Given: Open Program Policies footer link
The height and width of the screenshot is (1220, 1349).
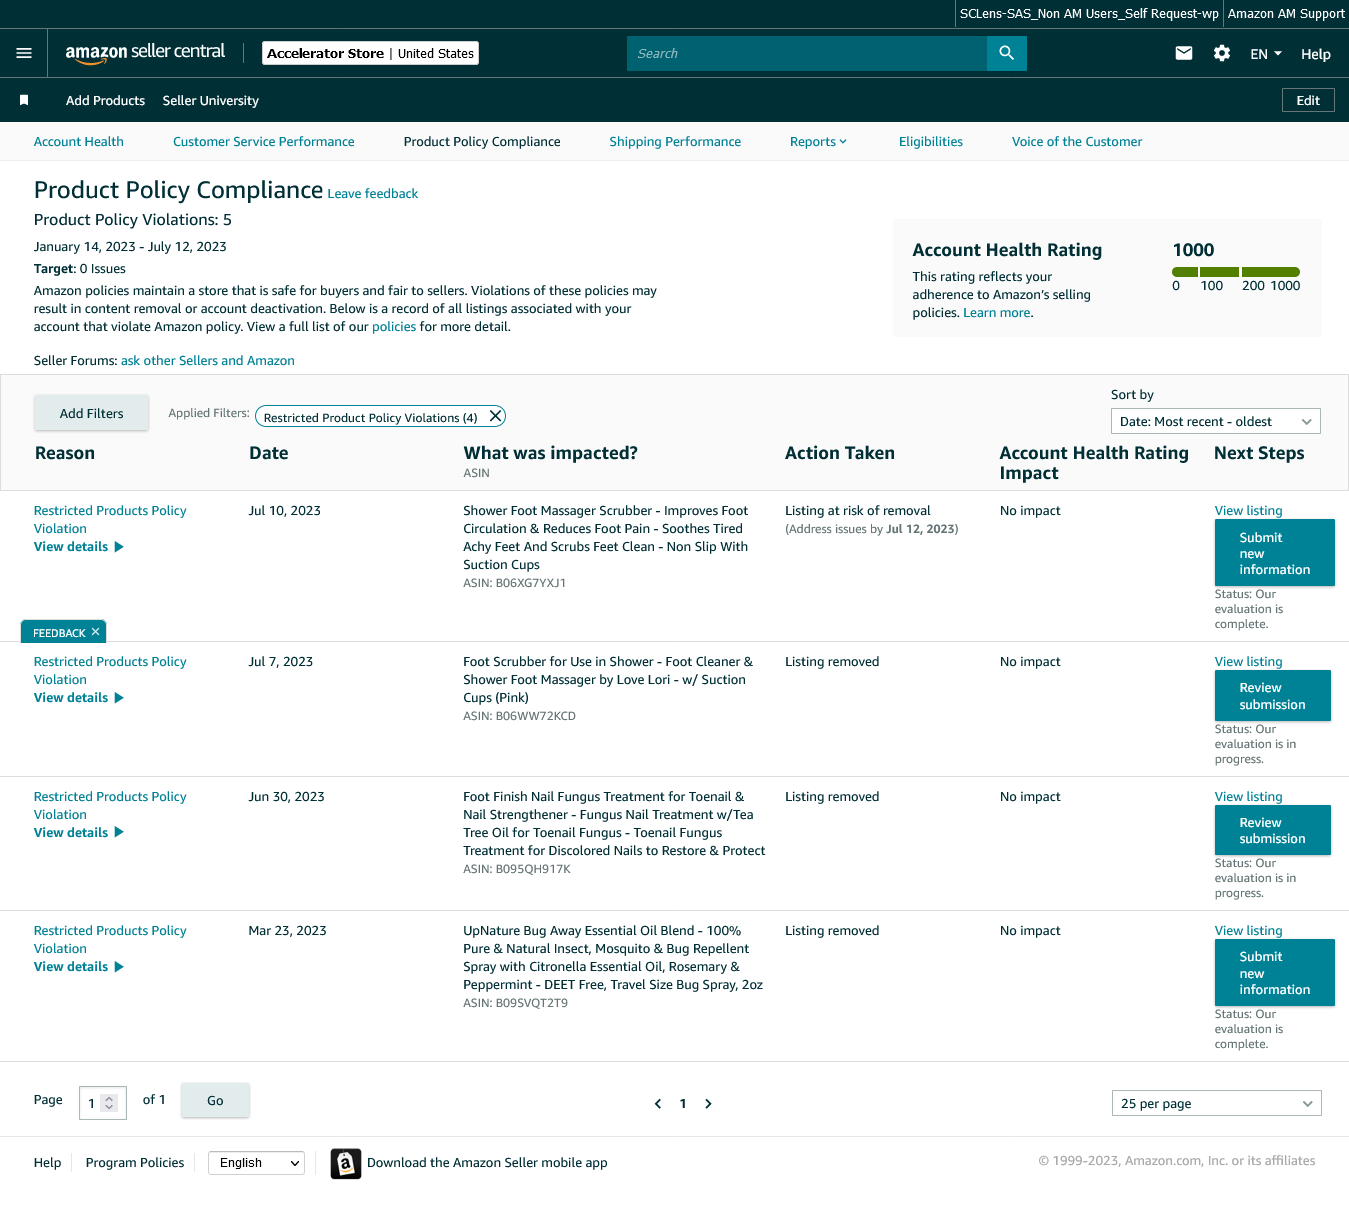Looking at the screenshot, I should (135, 1163).
